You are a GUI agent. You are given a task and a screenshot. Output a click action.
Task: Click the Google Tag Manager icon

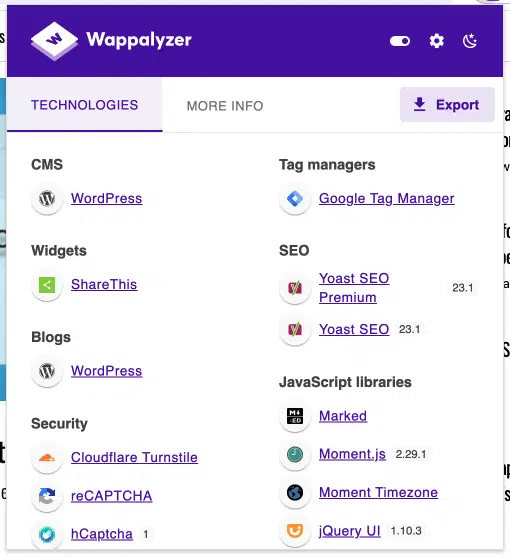[295, 198]
